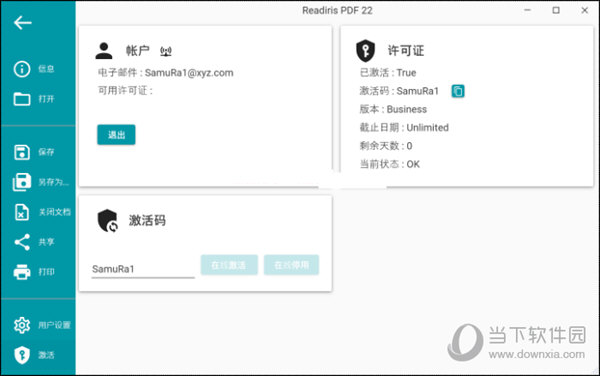Go back using the arrow icon
The width and height of the screenshot is (600, 376).
pyautogui.click(x=23, y=23)
